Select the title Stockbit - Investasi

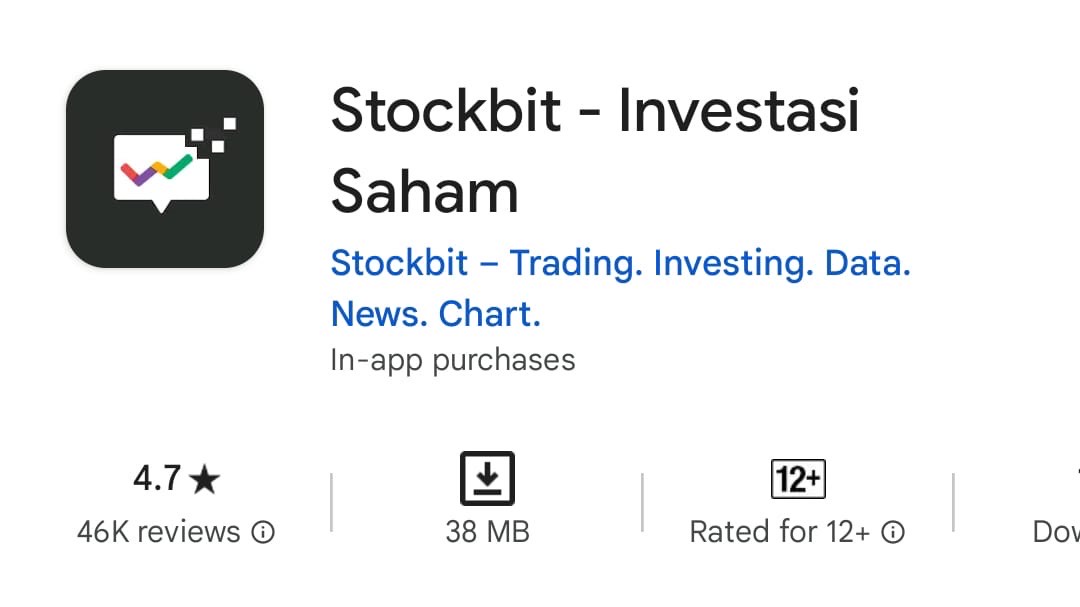coord(595,110)
